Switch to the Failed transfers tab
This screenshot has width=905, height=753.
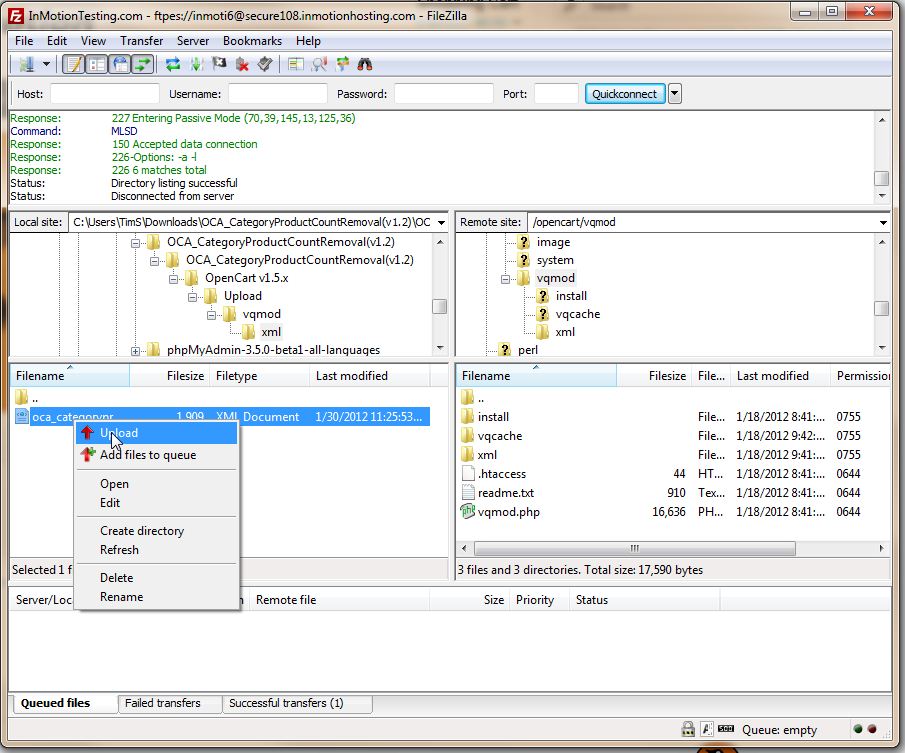pos(162,703)
